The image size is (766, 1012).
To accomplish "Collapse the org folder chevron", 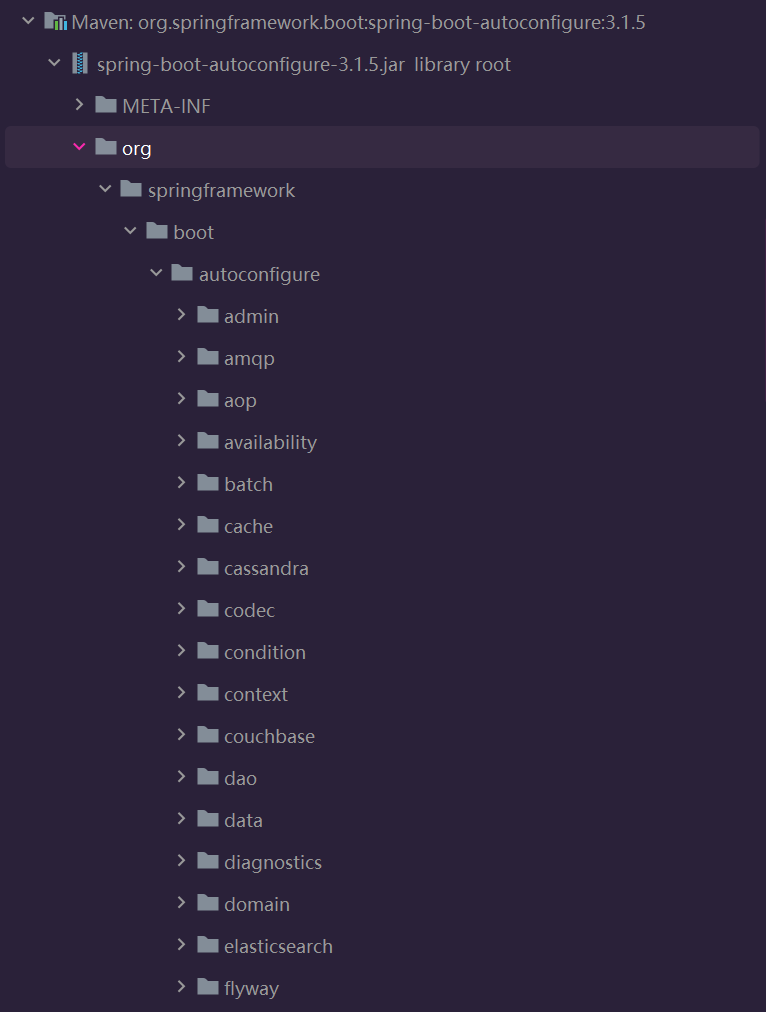I will [x=79, y=147].
